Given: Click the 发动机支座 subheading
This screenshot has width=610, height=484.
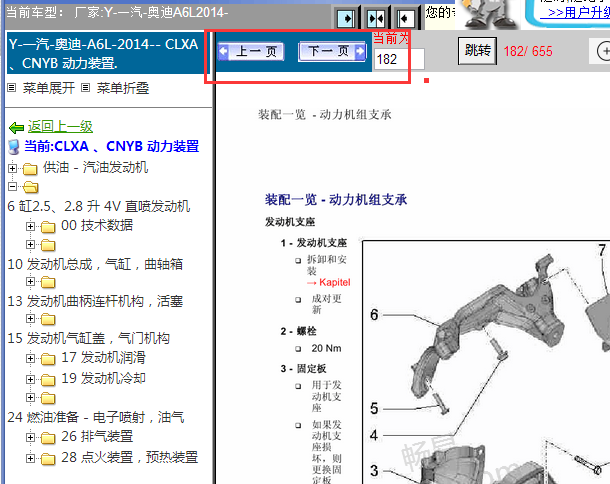Looking at the screenshot, I should tap(290, 222).
